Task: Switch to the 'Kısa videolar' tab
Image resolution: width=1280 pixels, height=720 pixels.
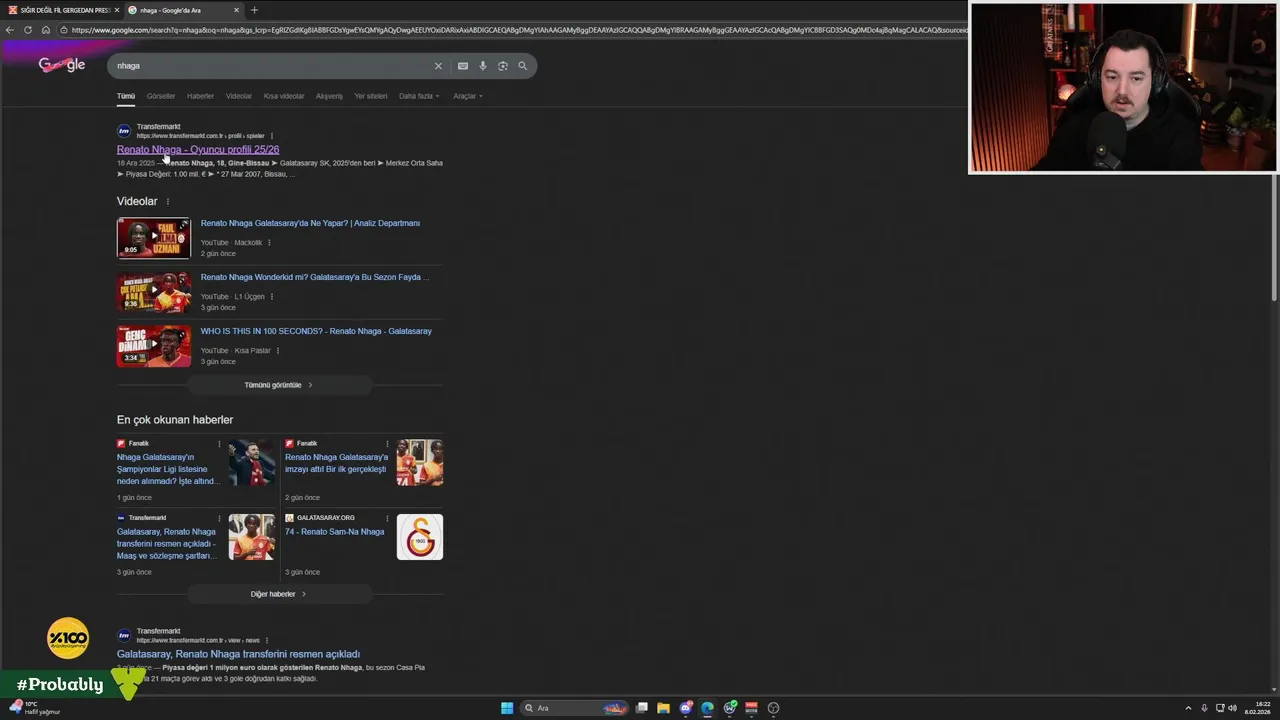Action: click(x=284, y=96)
